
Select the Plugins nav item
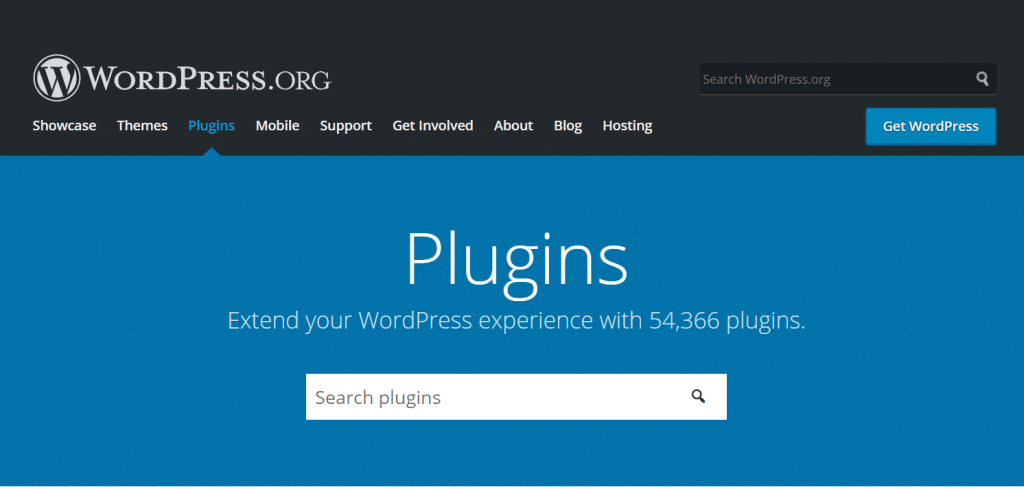[x=212, y=125]
